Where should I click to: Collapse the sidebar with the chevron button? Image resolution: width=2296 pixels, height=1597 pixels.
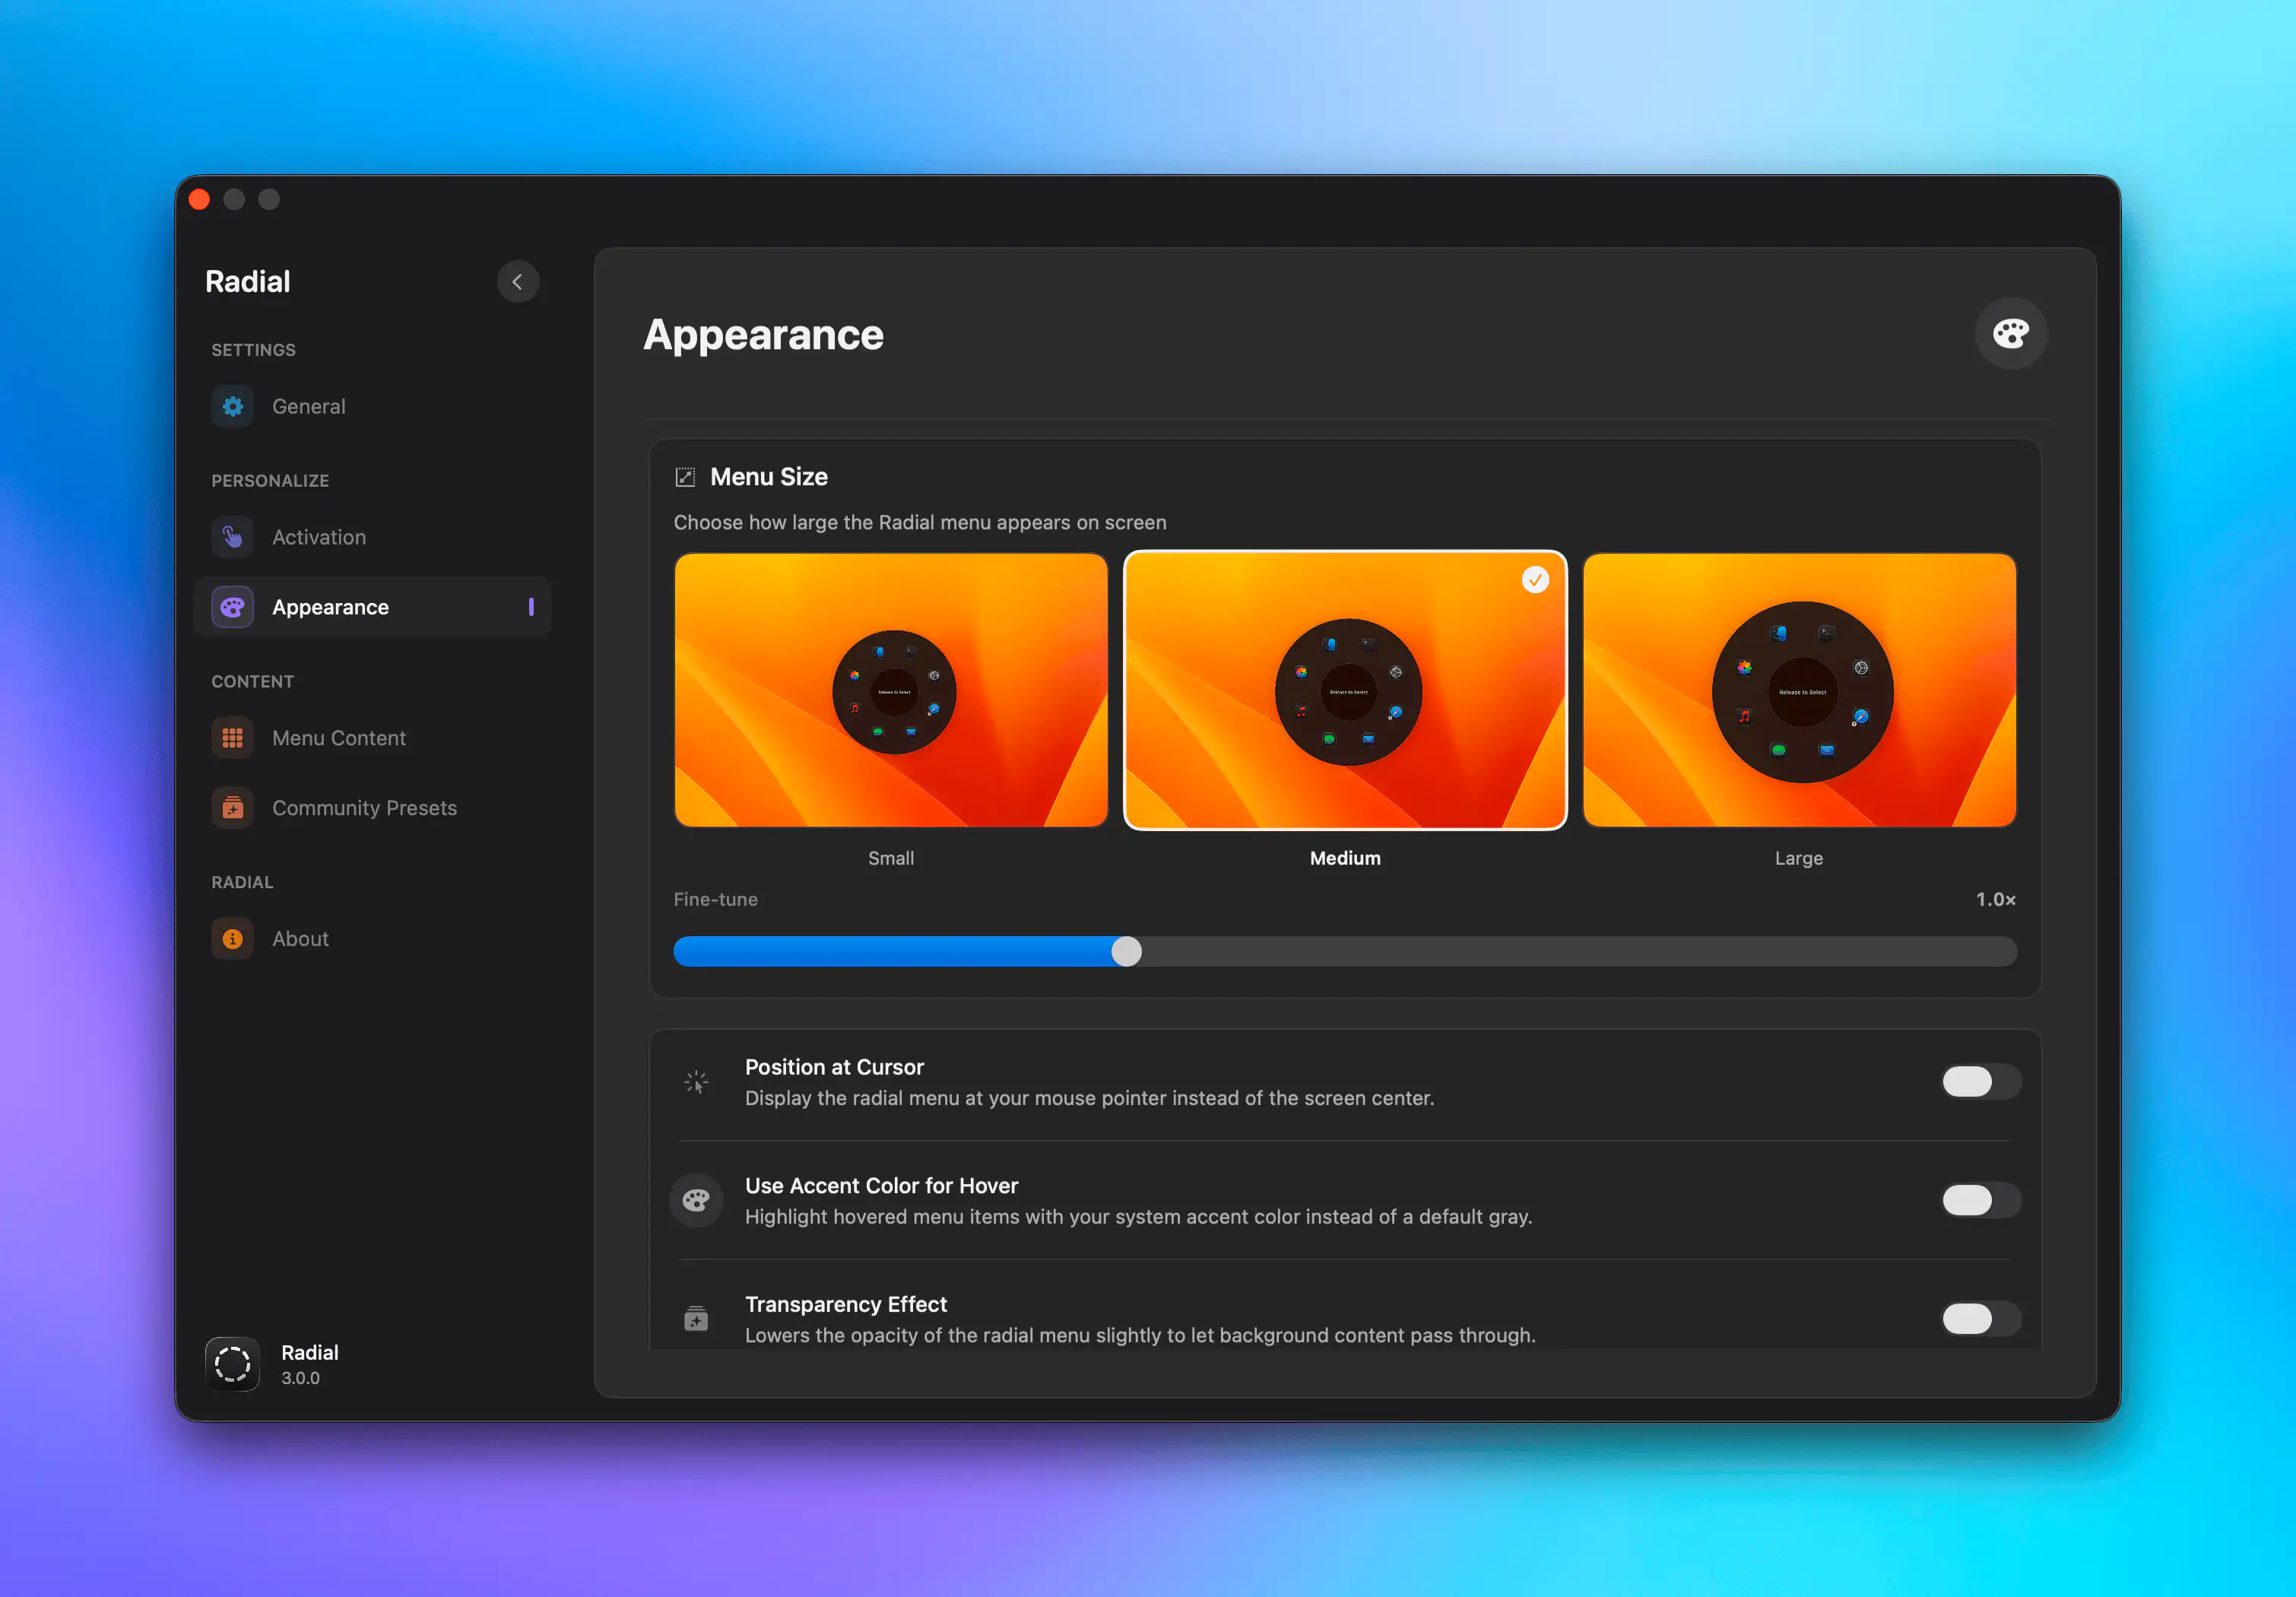(517, 282)
